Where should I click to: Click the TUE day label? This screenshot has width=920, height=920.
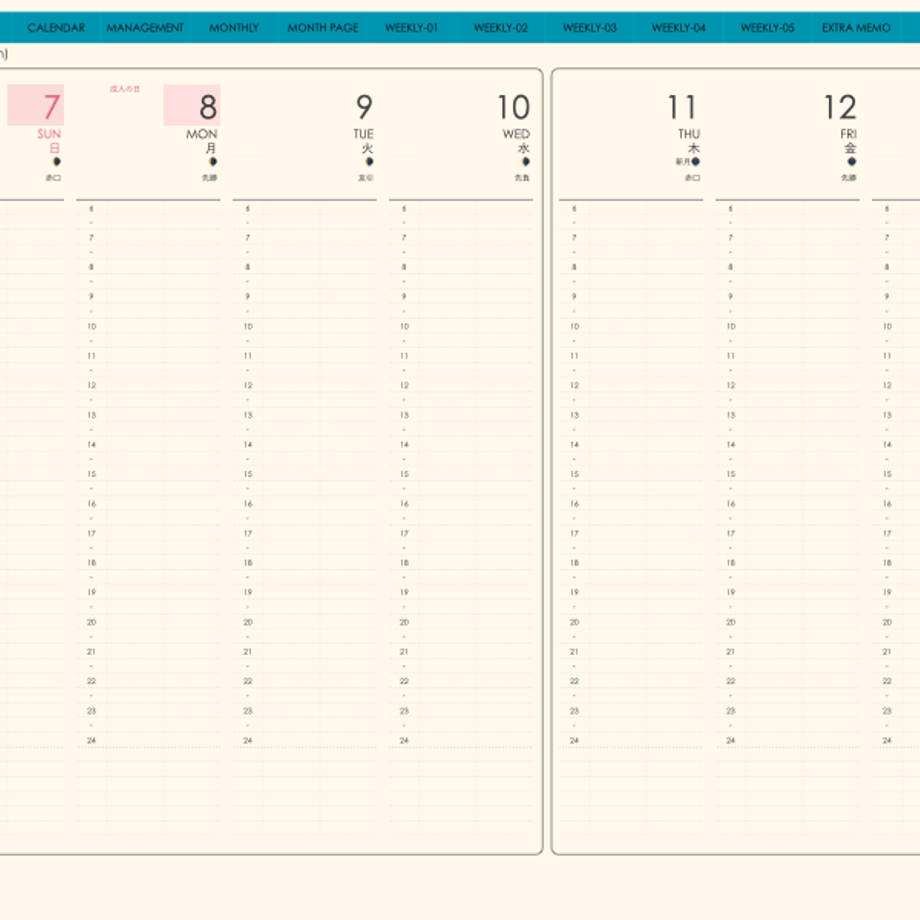(x=363, y=134)
